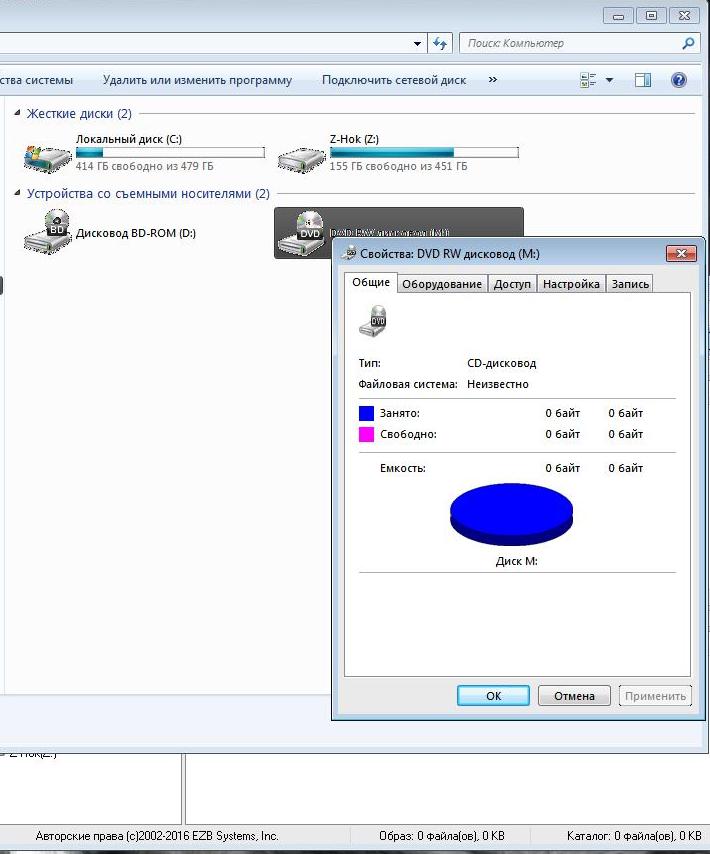Switch to the Общие tab
This screenshot has height=854, width=710.
click(x=371, y=282)
